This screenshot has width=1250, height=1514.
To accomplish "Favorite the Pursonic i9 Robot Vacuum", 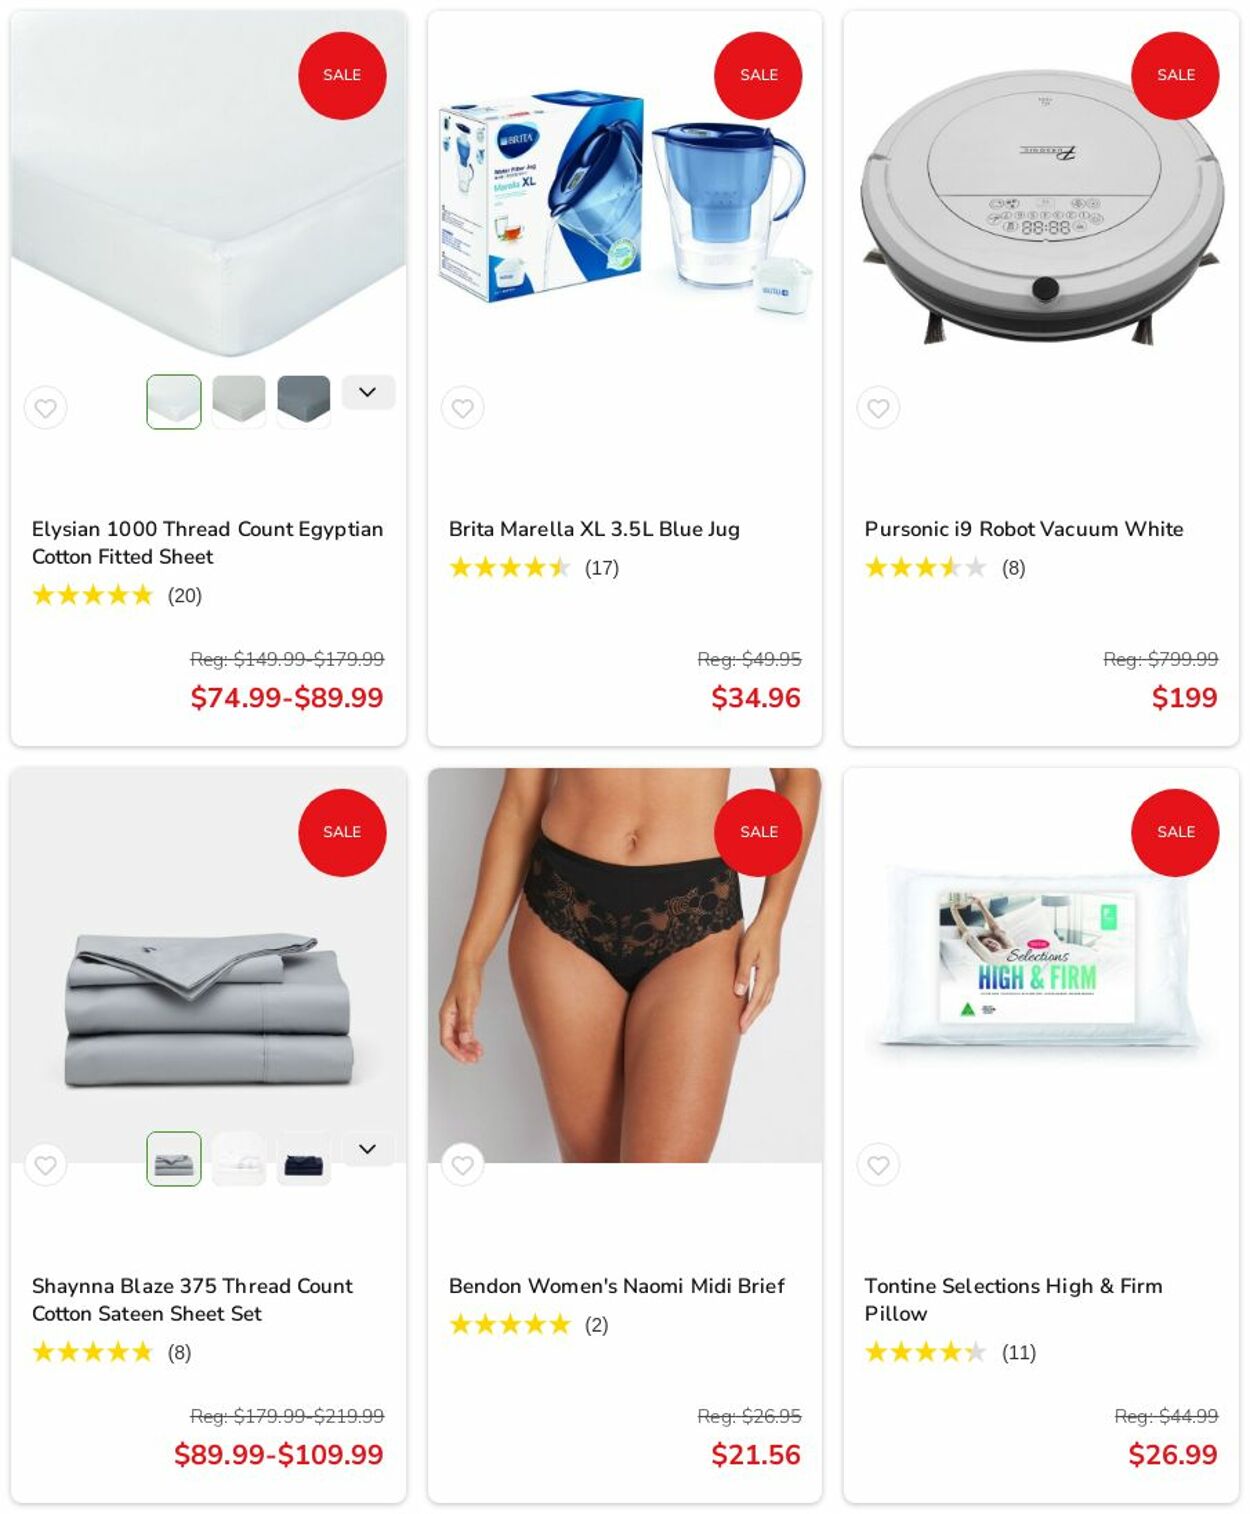I will (878, 408).
